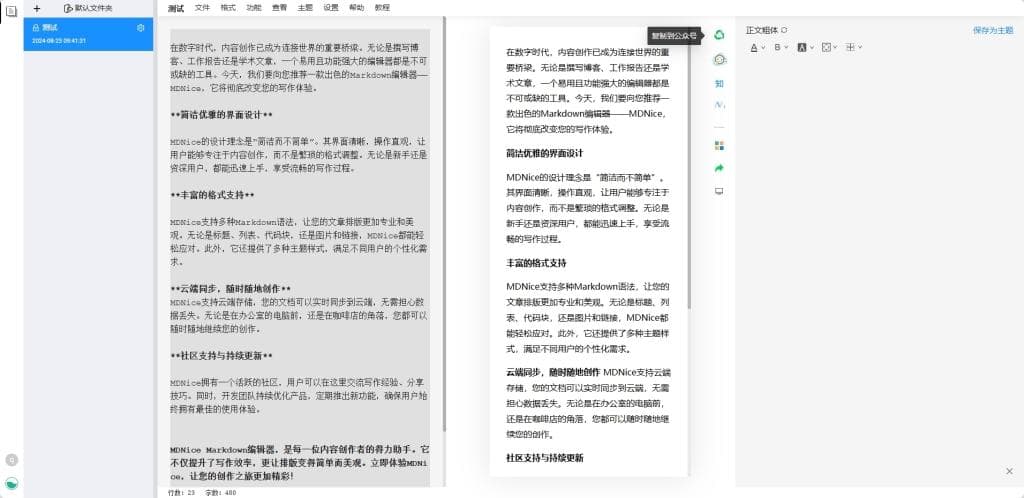Click the 行数: 23 status text
The image size is (1024, 498).
(182, 493)
